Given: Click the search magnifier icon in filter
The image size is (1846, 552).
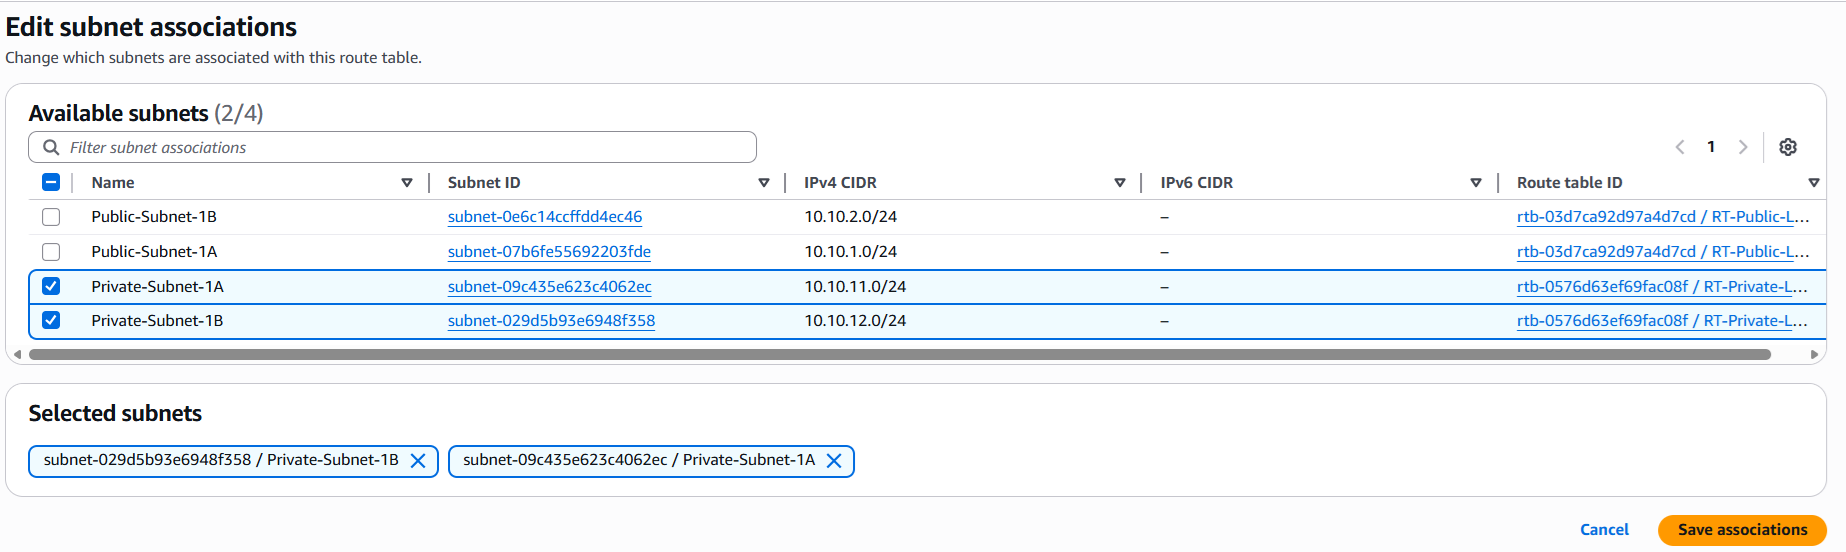Looking at the screenshot, I should point(51,147).
